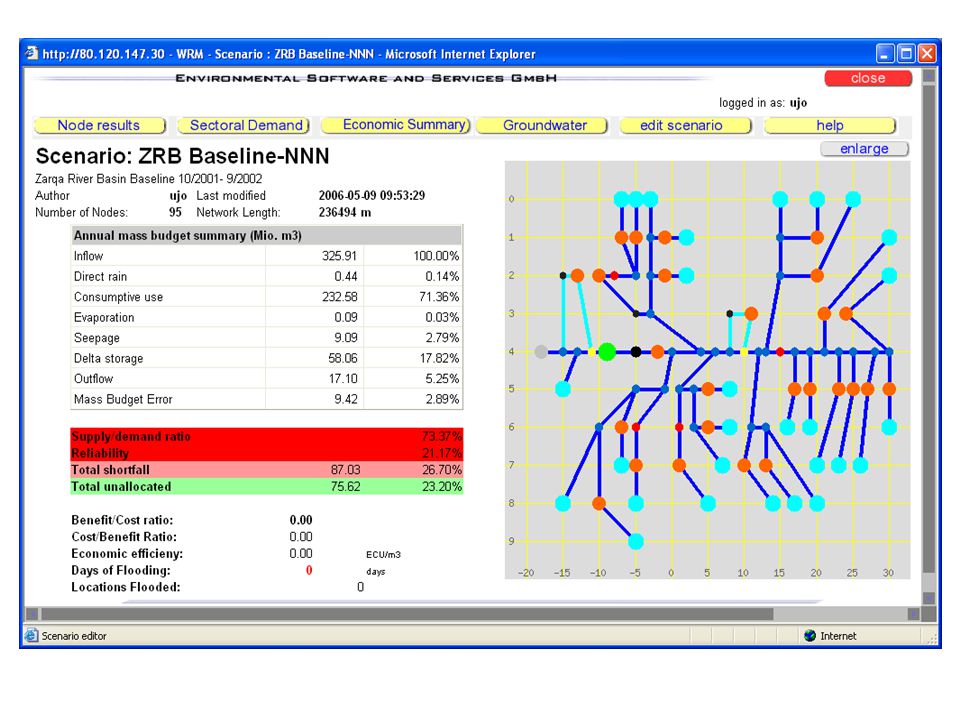Viewport: 960px width, 720px height.
Task: Click the Inflow value 325.91
Action: 339,256
